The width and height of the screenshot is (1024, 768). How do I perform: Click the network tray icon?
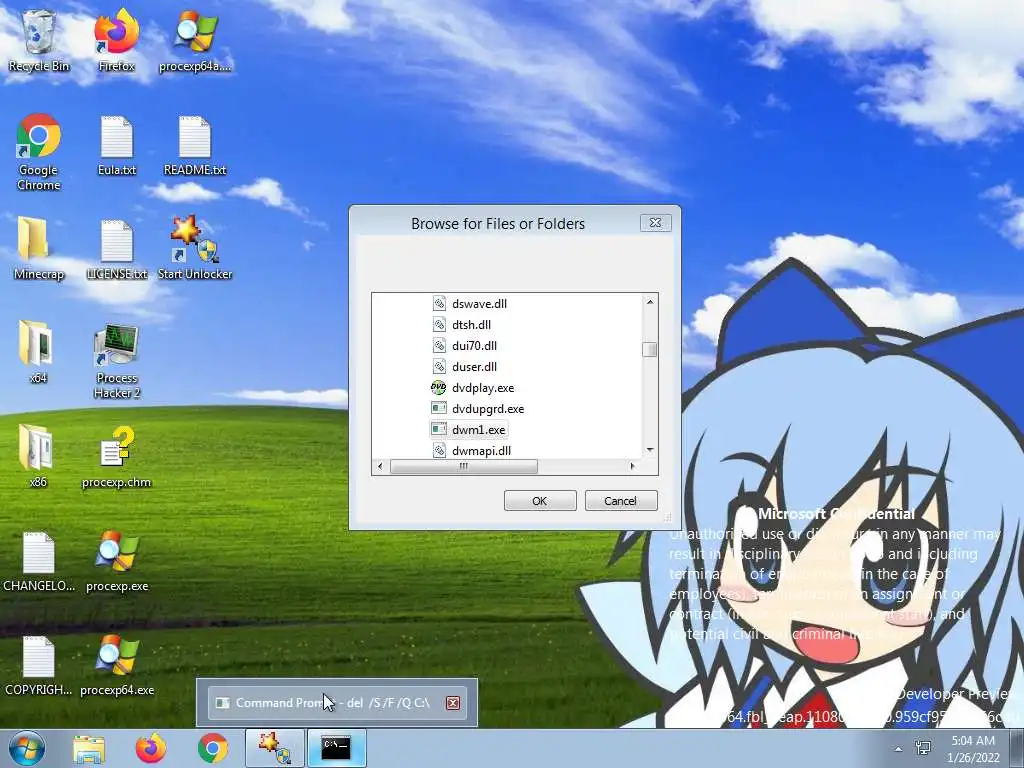(x=923, y=748)
